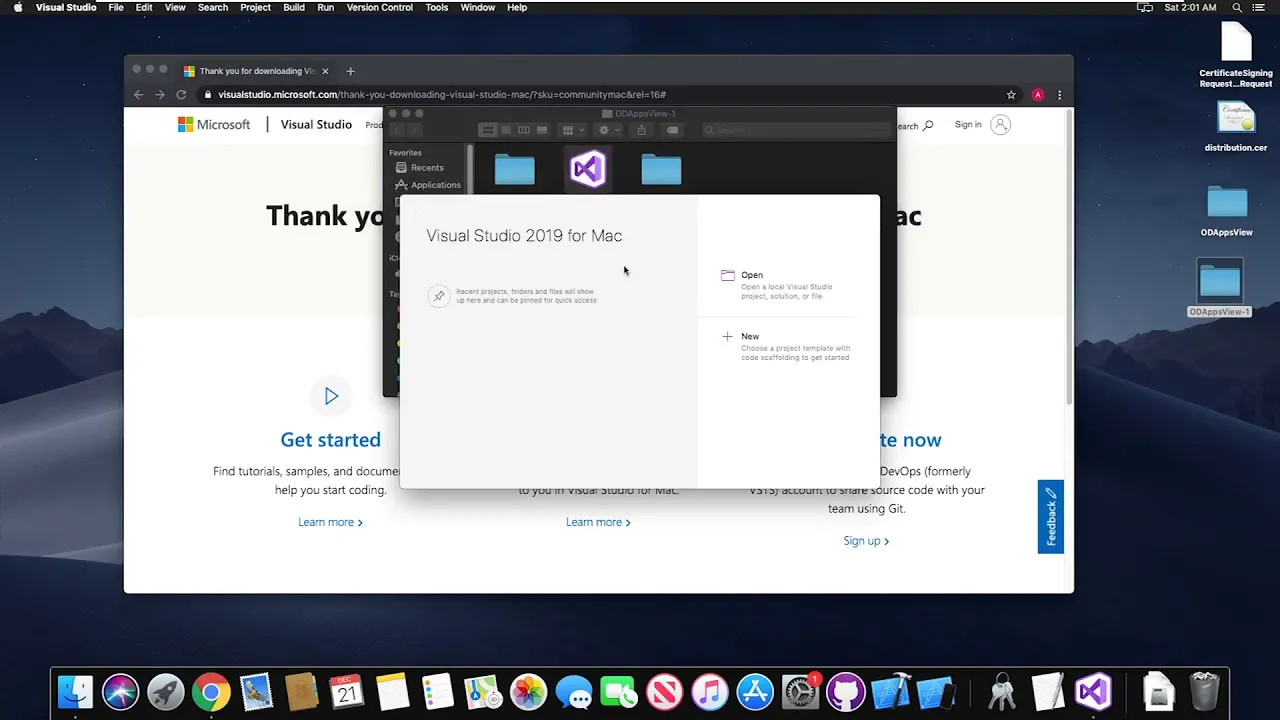Go back in Chrome
Image resolution: width=1280 pixels, height=720 pixels.
(138, 95)
